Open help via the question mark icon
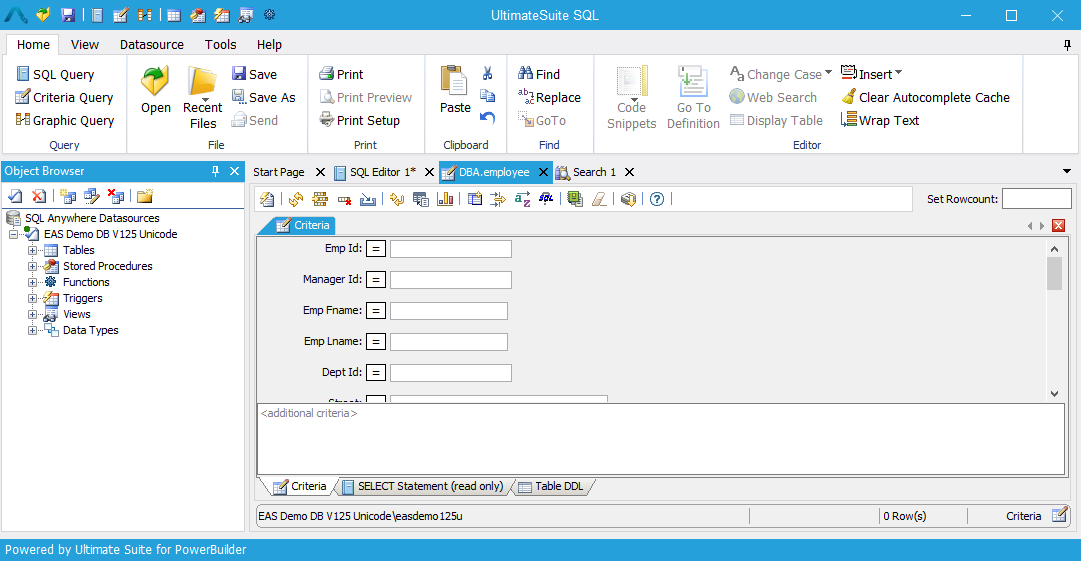 pos(657,199)
